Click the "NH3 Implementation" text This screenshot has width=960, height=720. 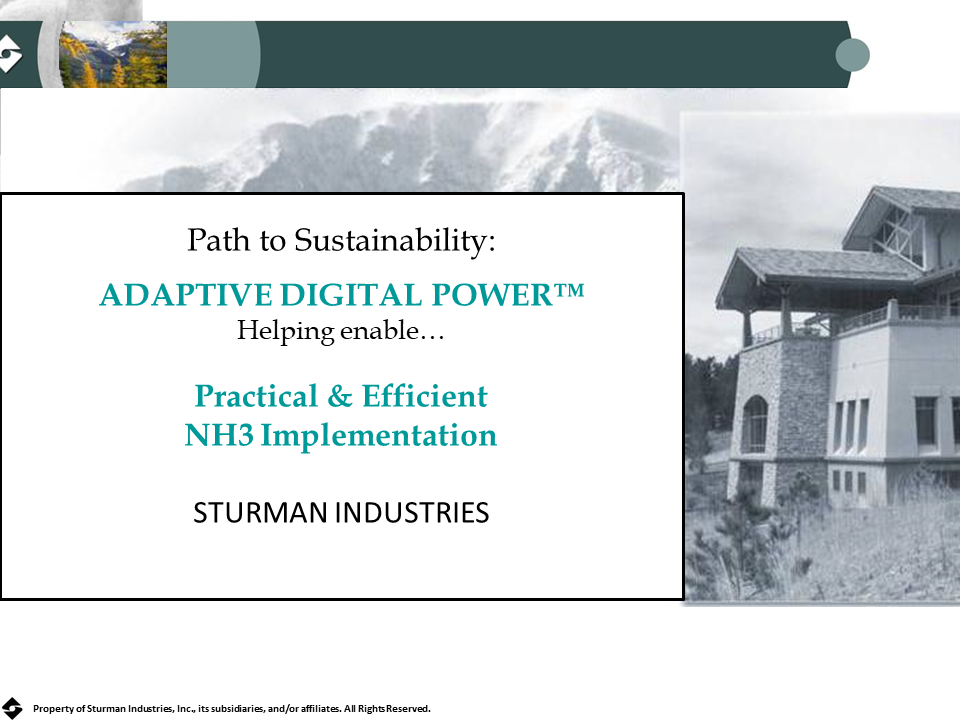pyautogui.click(x=341, y=436)
